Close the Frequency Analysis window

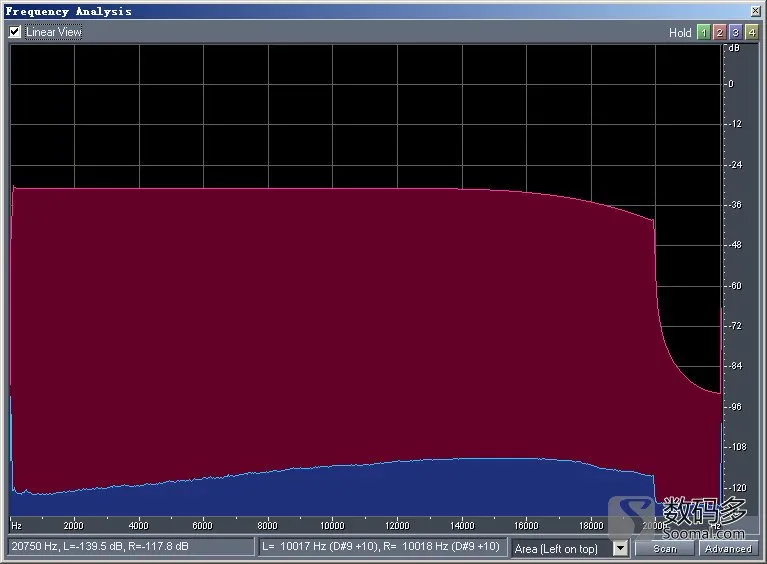click(x=755, y=11)
